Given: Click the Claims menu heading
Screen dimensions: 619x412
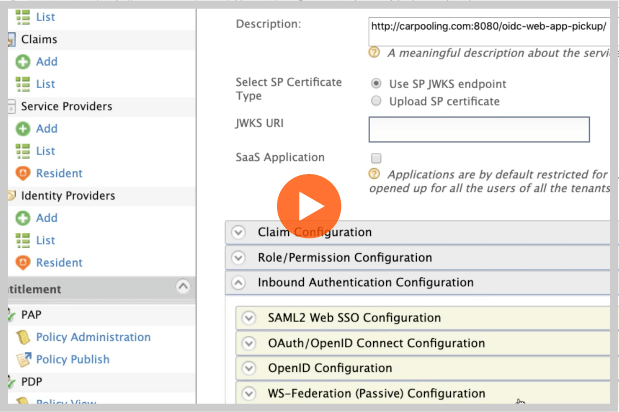Looking at the screenshot, I should point(39,39).
